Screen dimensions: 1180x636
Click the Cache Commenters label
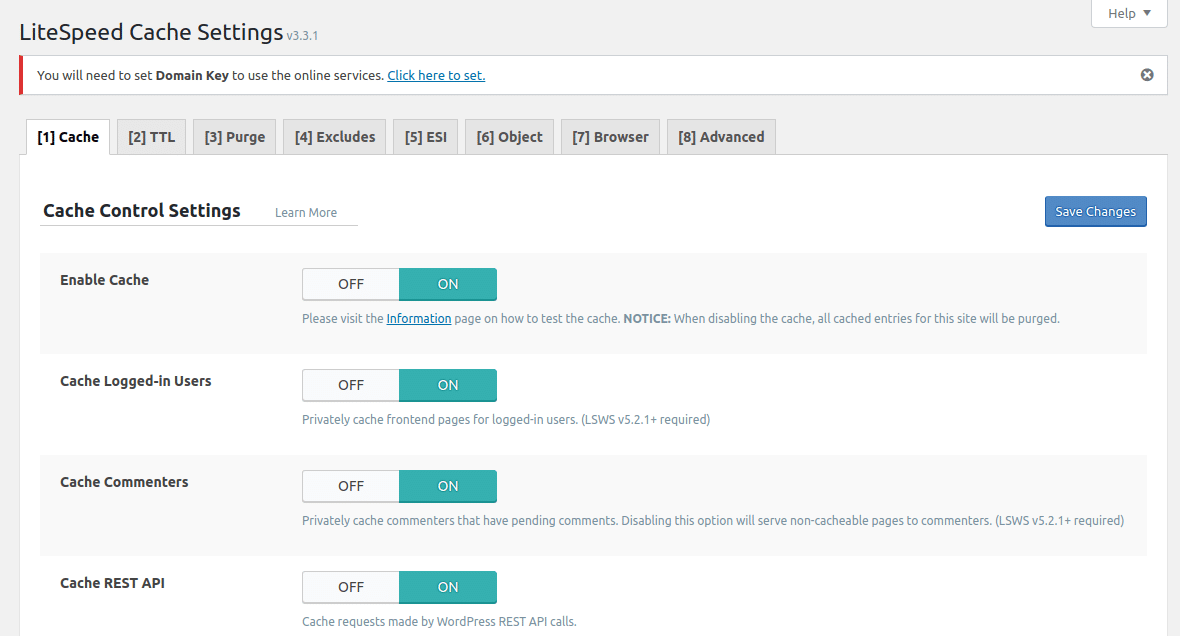tap(124, 482)
